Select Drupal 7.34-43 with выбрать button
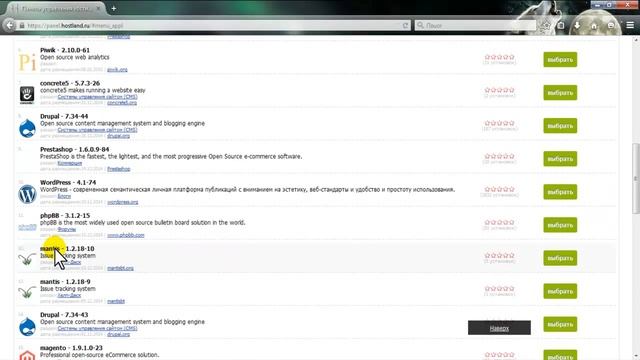 tap(560, 324)
